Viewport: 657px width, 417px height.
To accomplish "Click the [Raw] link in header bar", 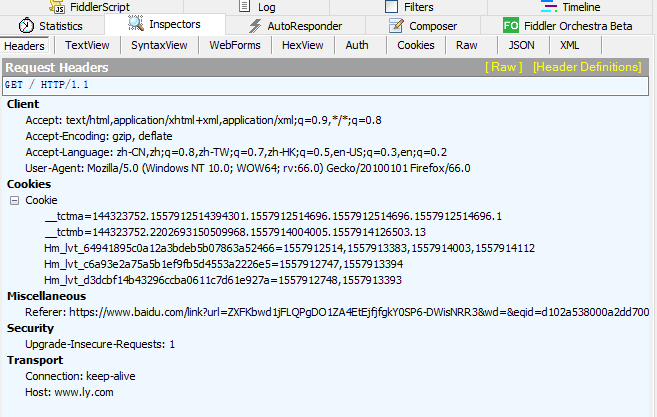I will pyautogui.click(x=504, y=67).
